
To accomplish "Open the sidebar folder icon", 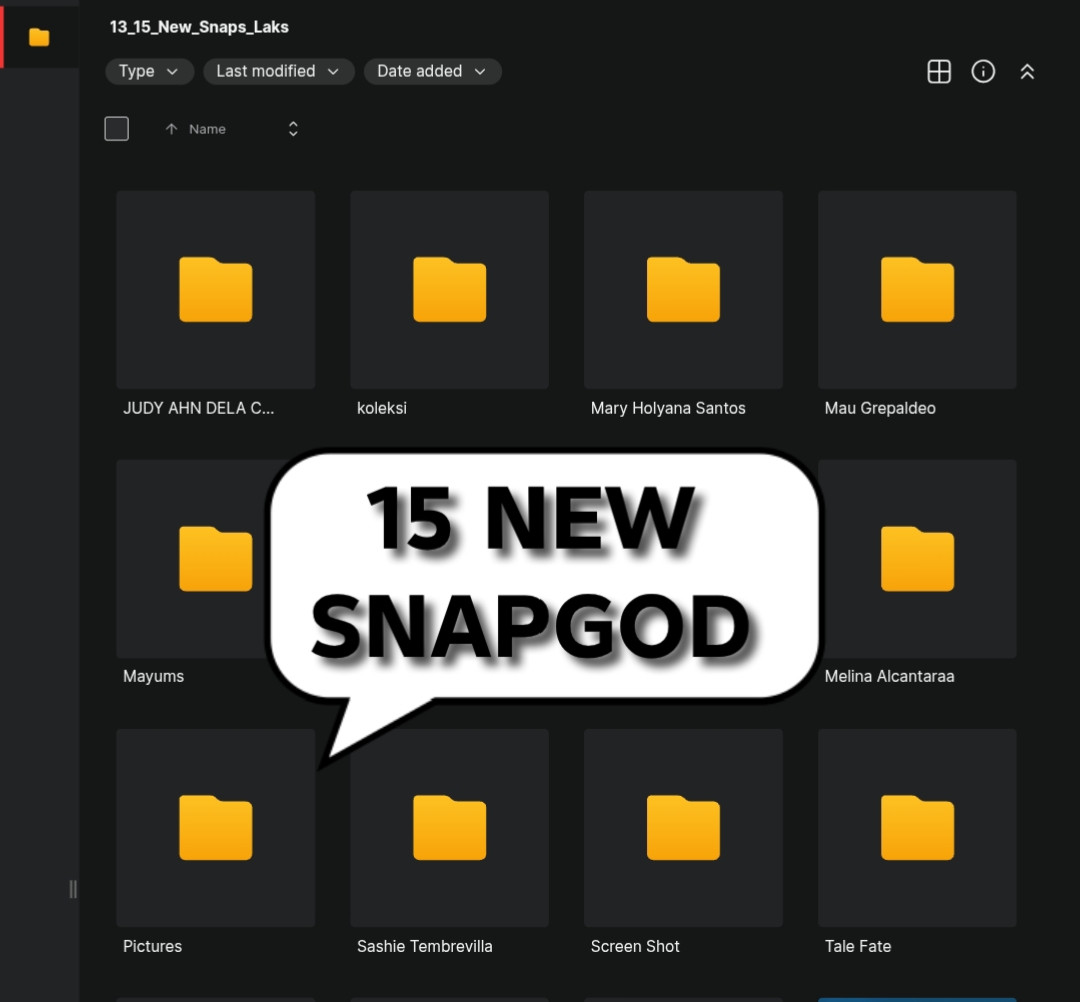I will (x=39, y=37).
